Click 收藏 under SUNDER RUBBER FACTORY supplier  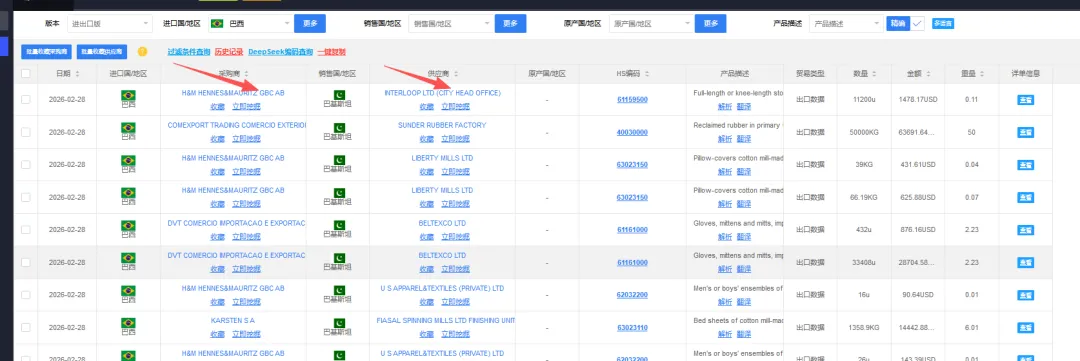tap(426, 138)
